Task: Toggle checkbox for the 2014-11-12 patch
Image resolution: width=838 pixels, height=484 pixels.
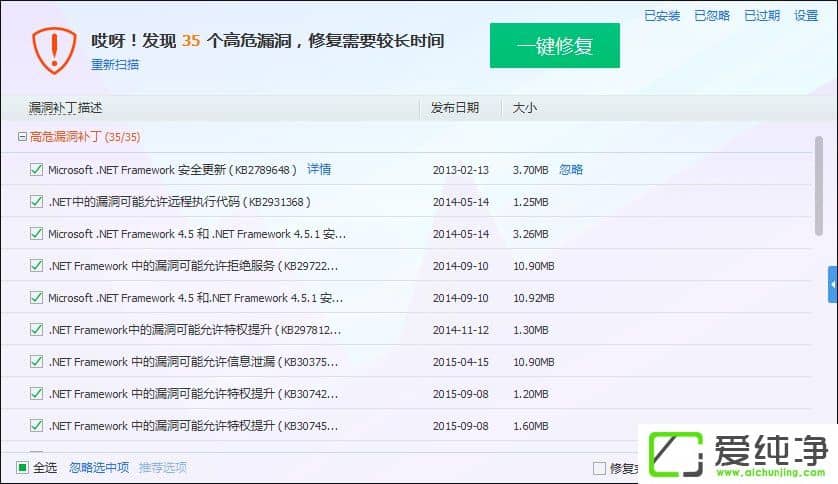Action: [36, 330]
